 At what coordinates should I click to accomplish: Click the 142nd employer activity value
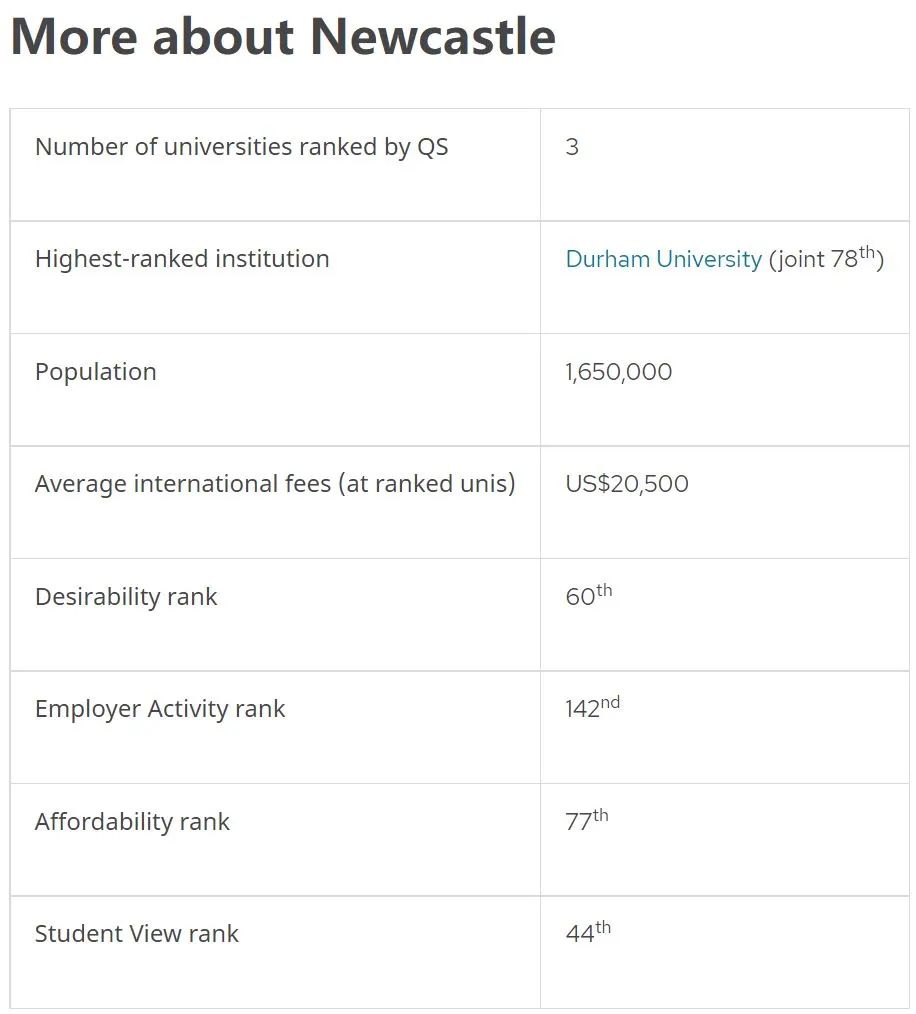pos(593,707)
